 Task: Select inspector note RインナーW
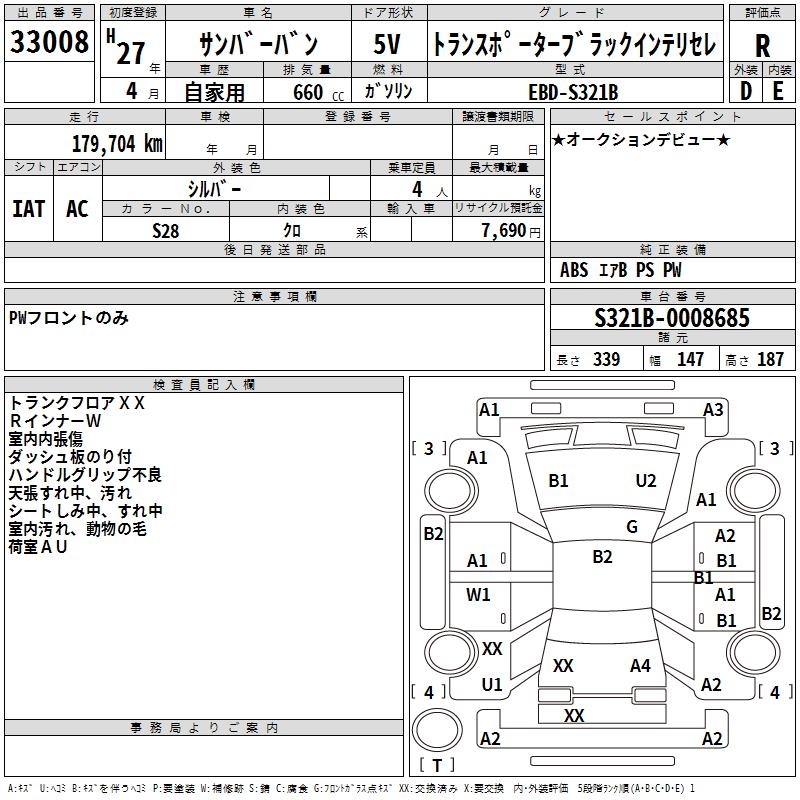click(55, 421)
